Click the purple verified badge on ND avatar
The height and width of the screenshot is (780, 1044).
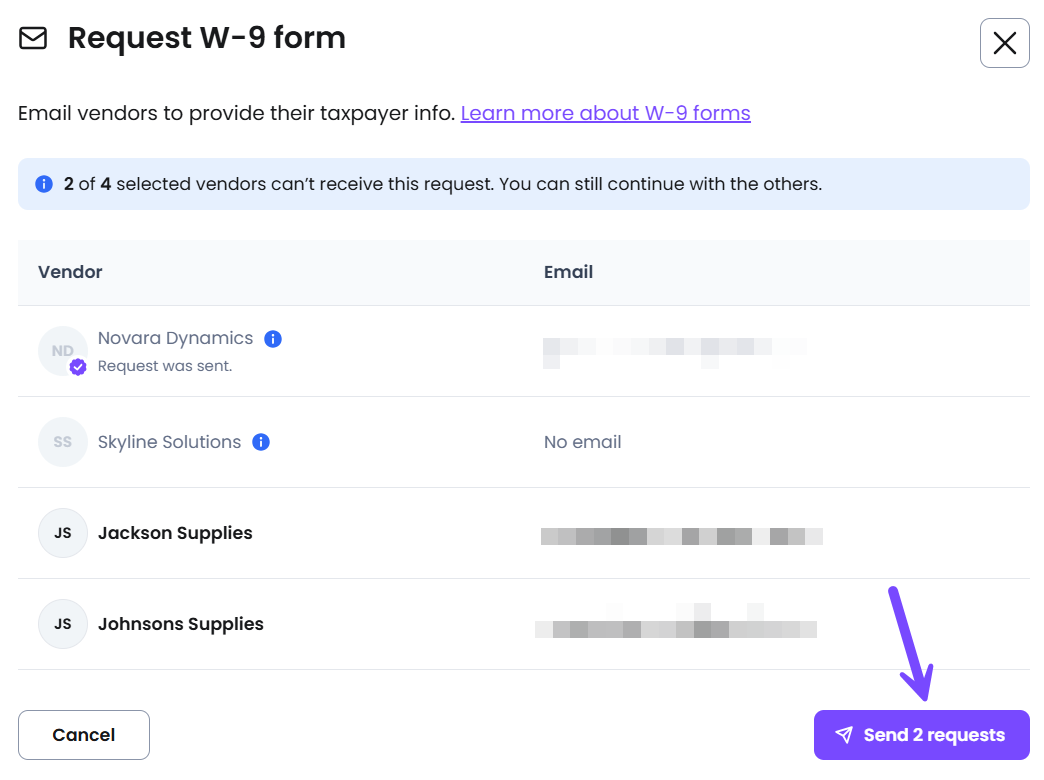78,367
